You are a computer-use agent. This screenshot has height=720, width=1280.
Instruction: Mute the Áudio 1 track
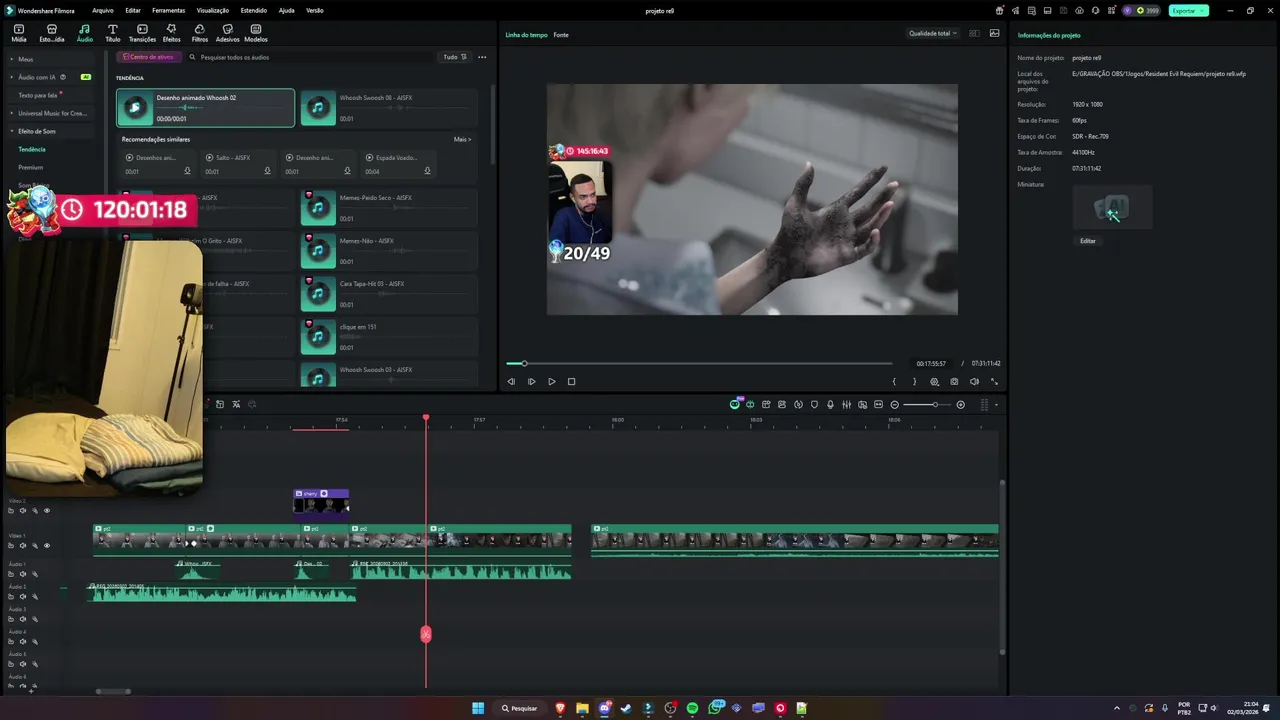[x=23, y=574]
